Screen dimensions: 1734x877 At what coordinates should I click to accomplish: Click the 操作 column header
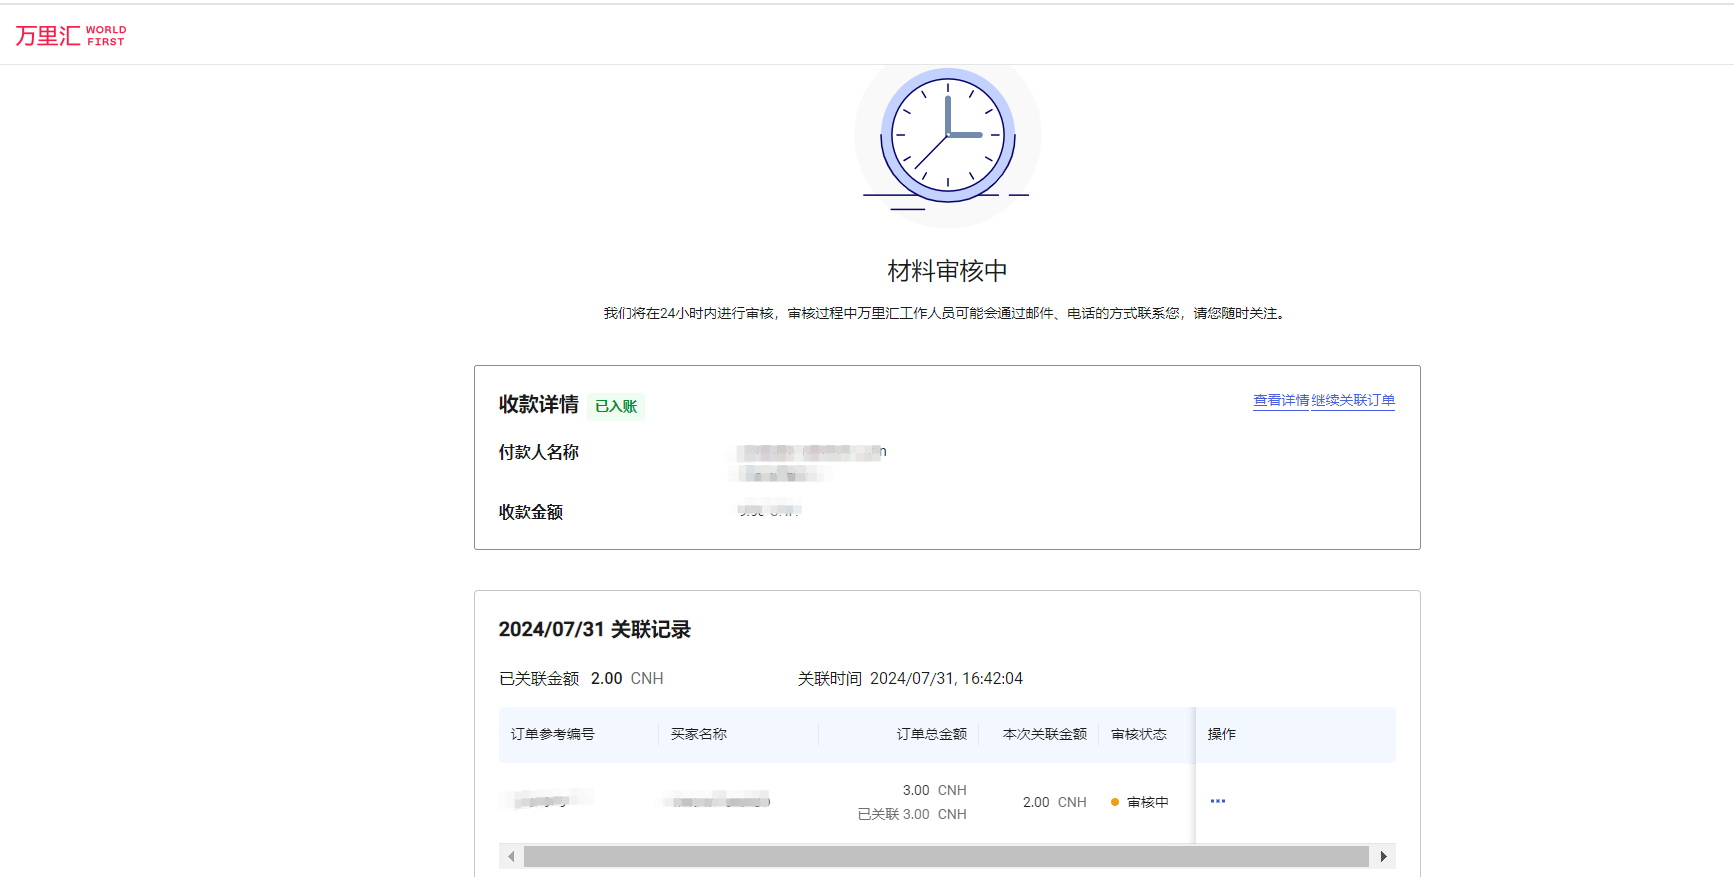(1221, 734)
